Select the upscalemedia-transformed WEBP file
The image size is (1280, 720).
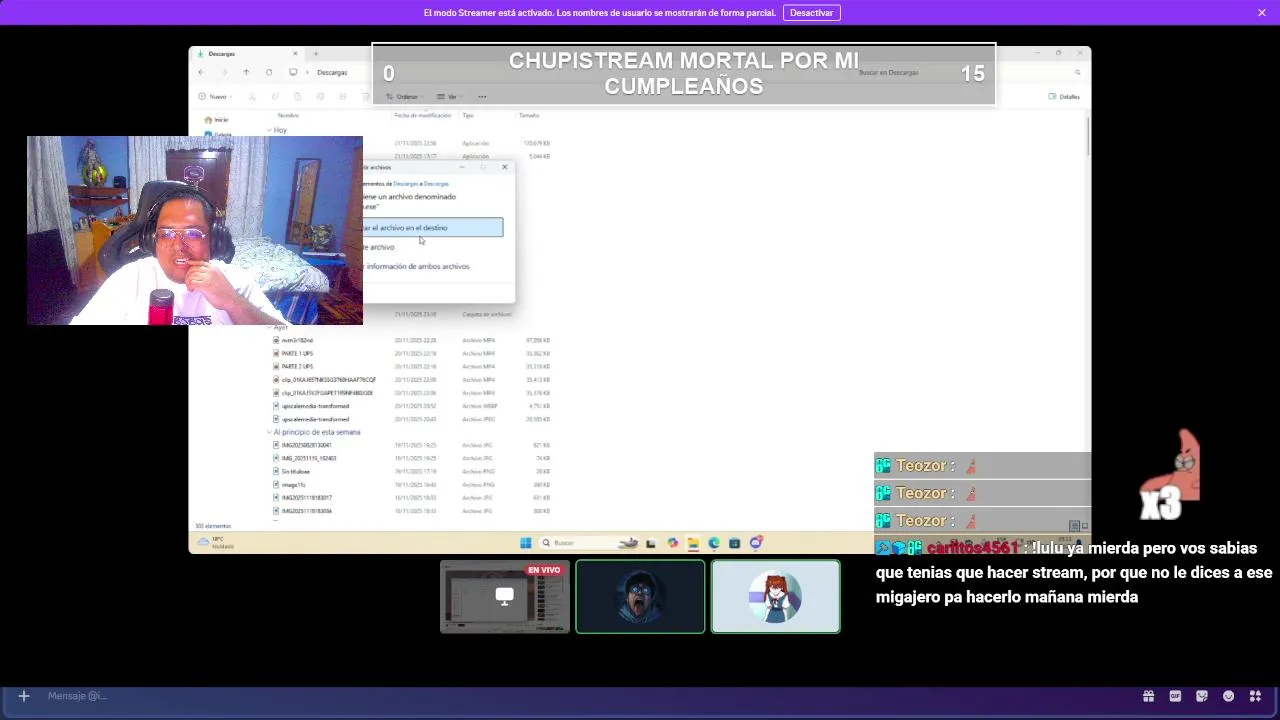[315, 406]
